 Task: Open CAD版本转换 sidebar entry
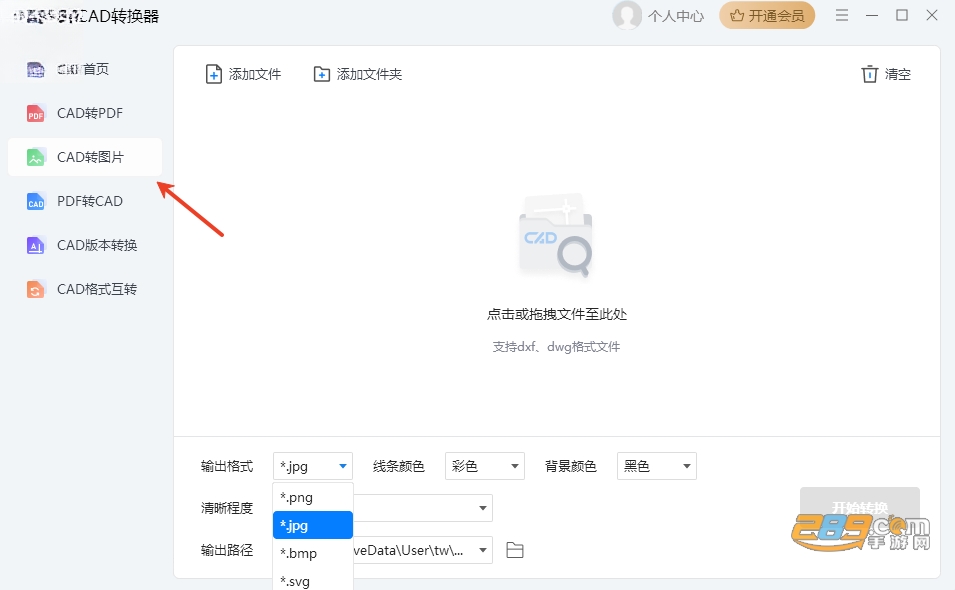(x=85, y=245)
